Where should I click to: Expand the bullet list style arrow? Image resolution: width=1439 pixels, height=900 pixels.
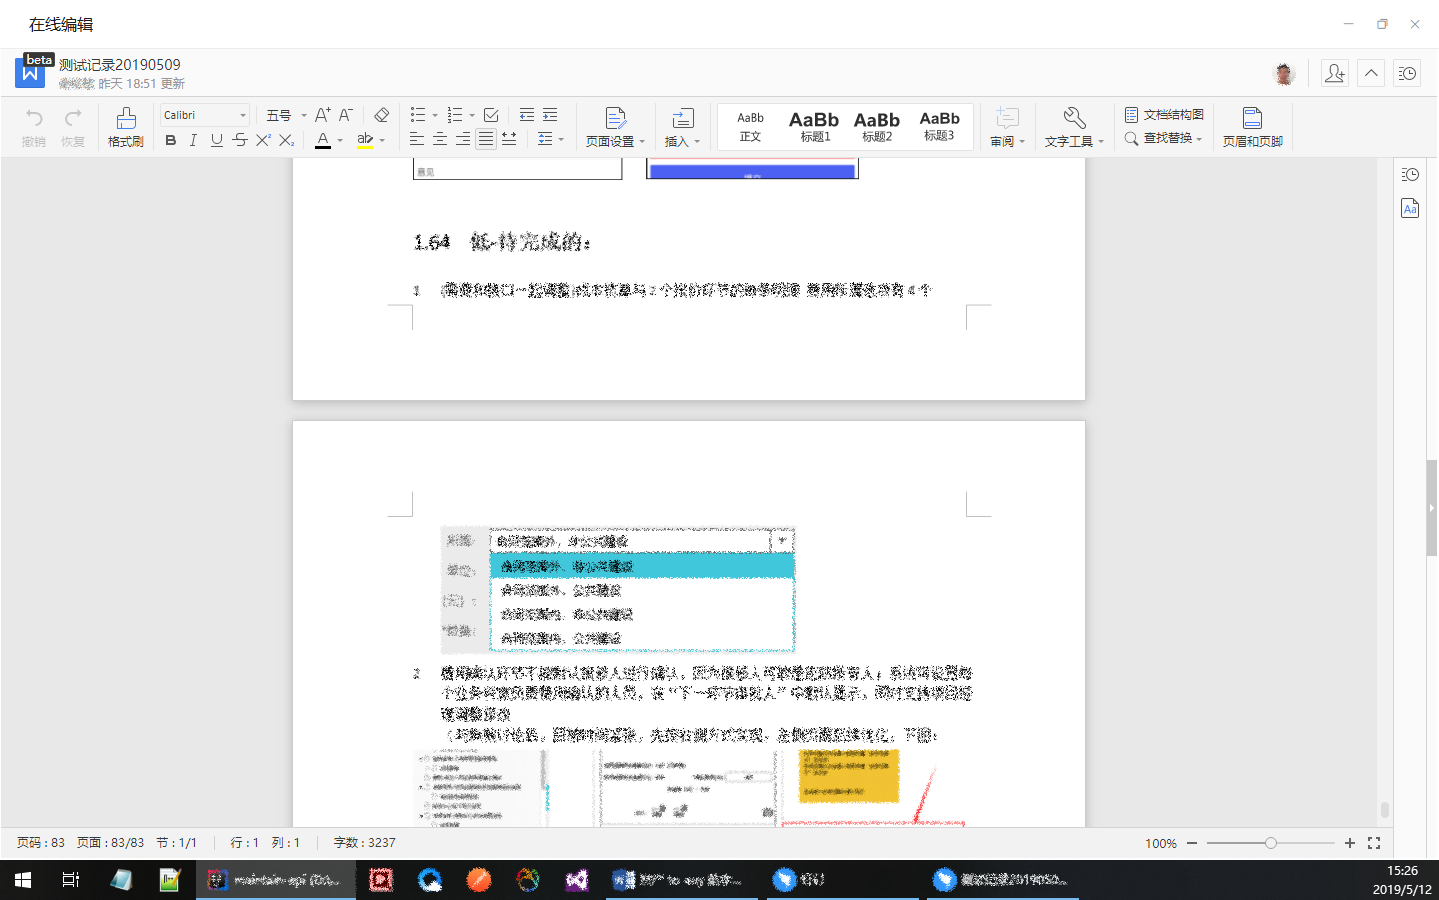click(x=435, y=116)
